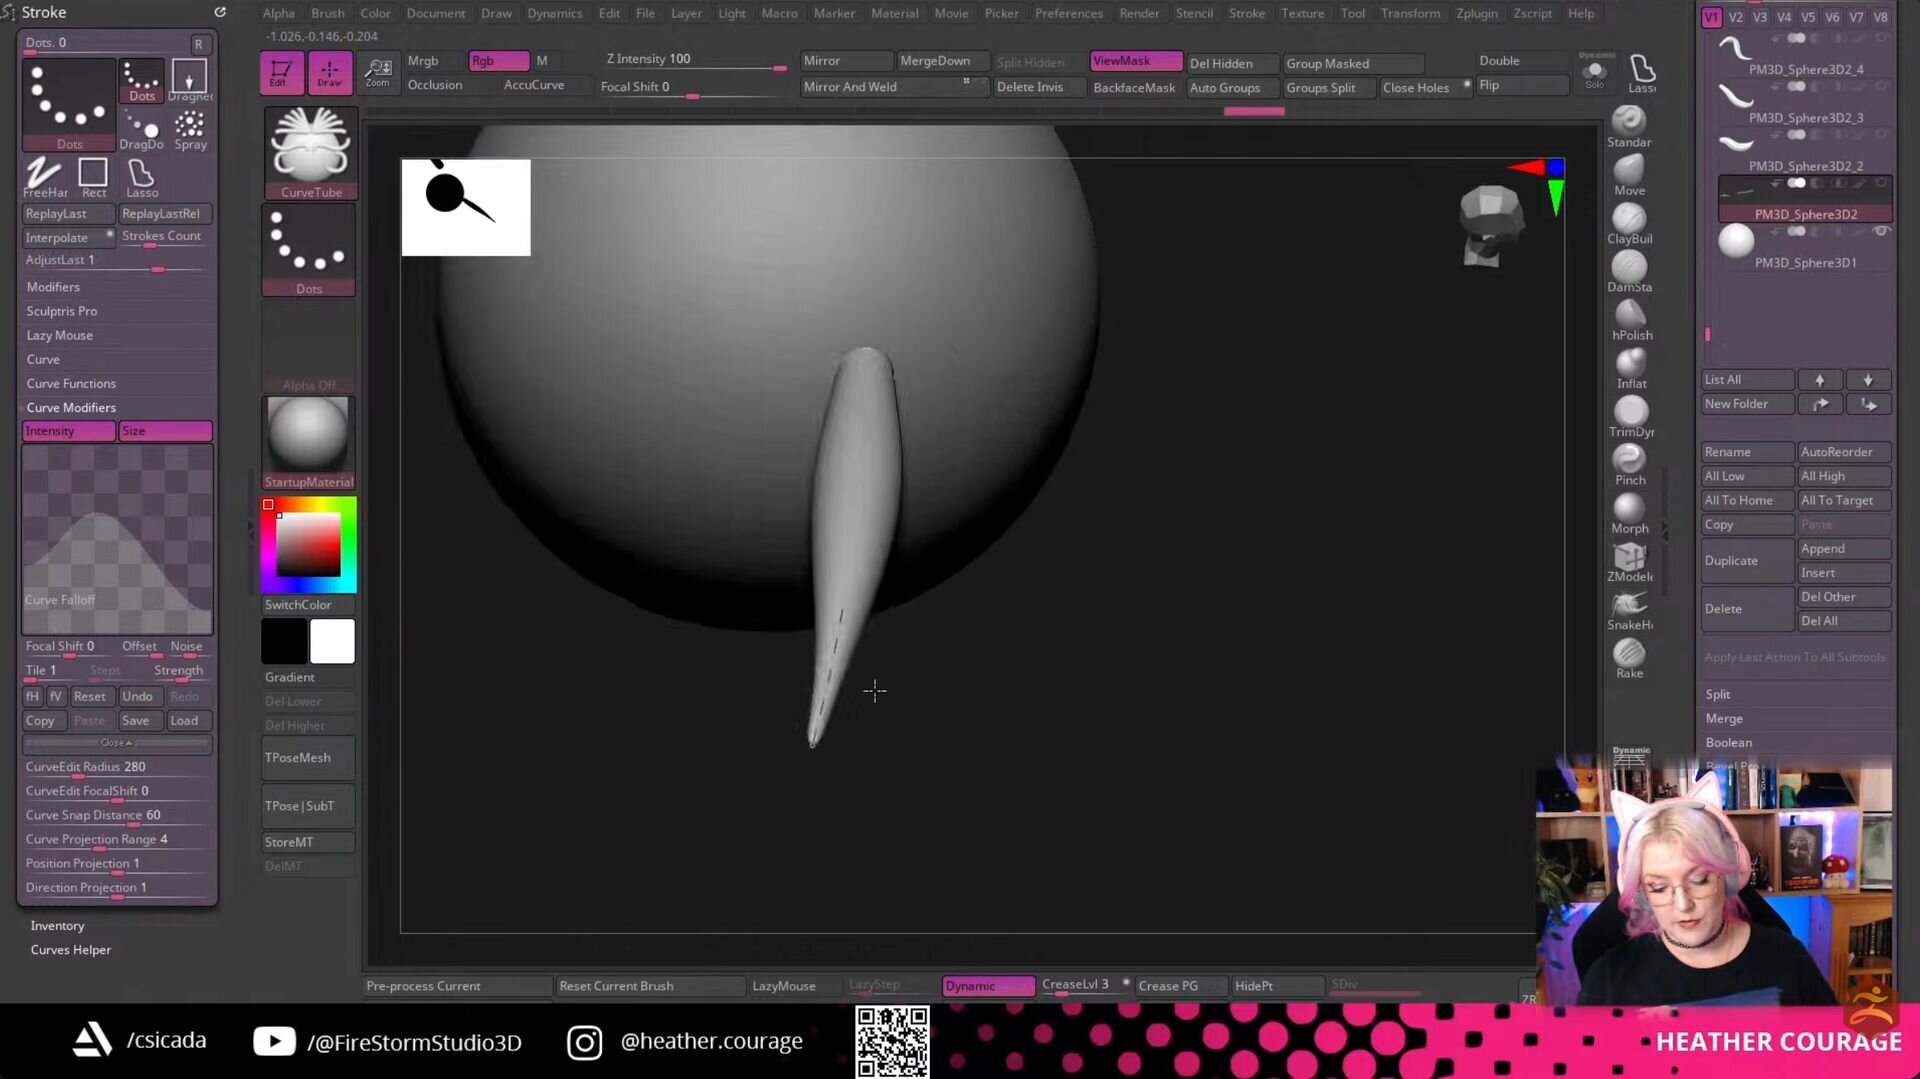
Task: Open the CurveTube brush selector
Action: pos(310,153)
